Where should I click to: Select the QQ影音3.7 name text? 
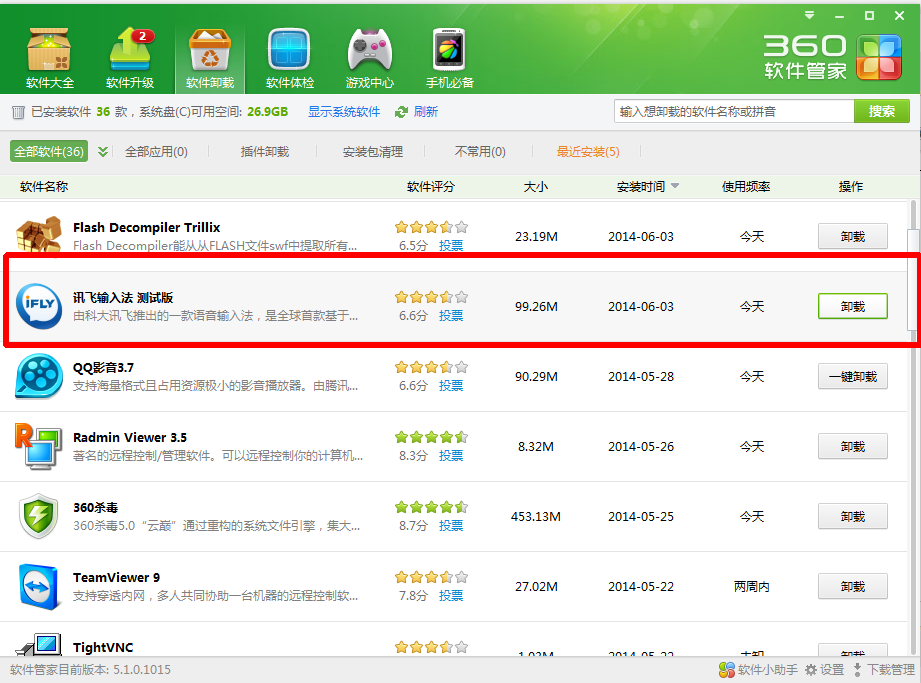pyautogui.click(x=103, y=368)
